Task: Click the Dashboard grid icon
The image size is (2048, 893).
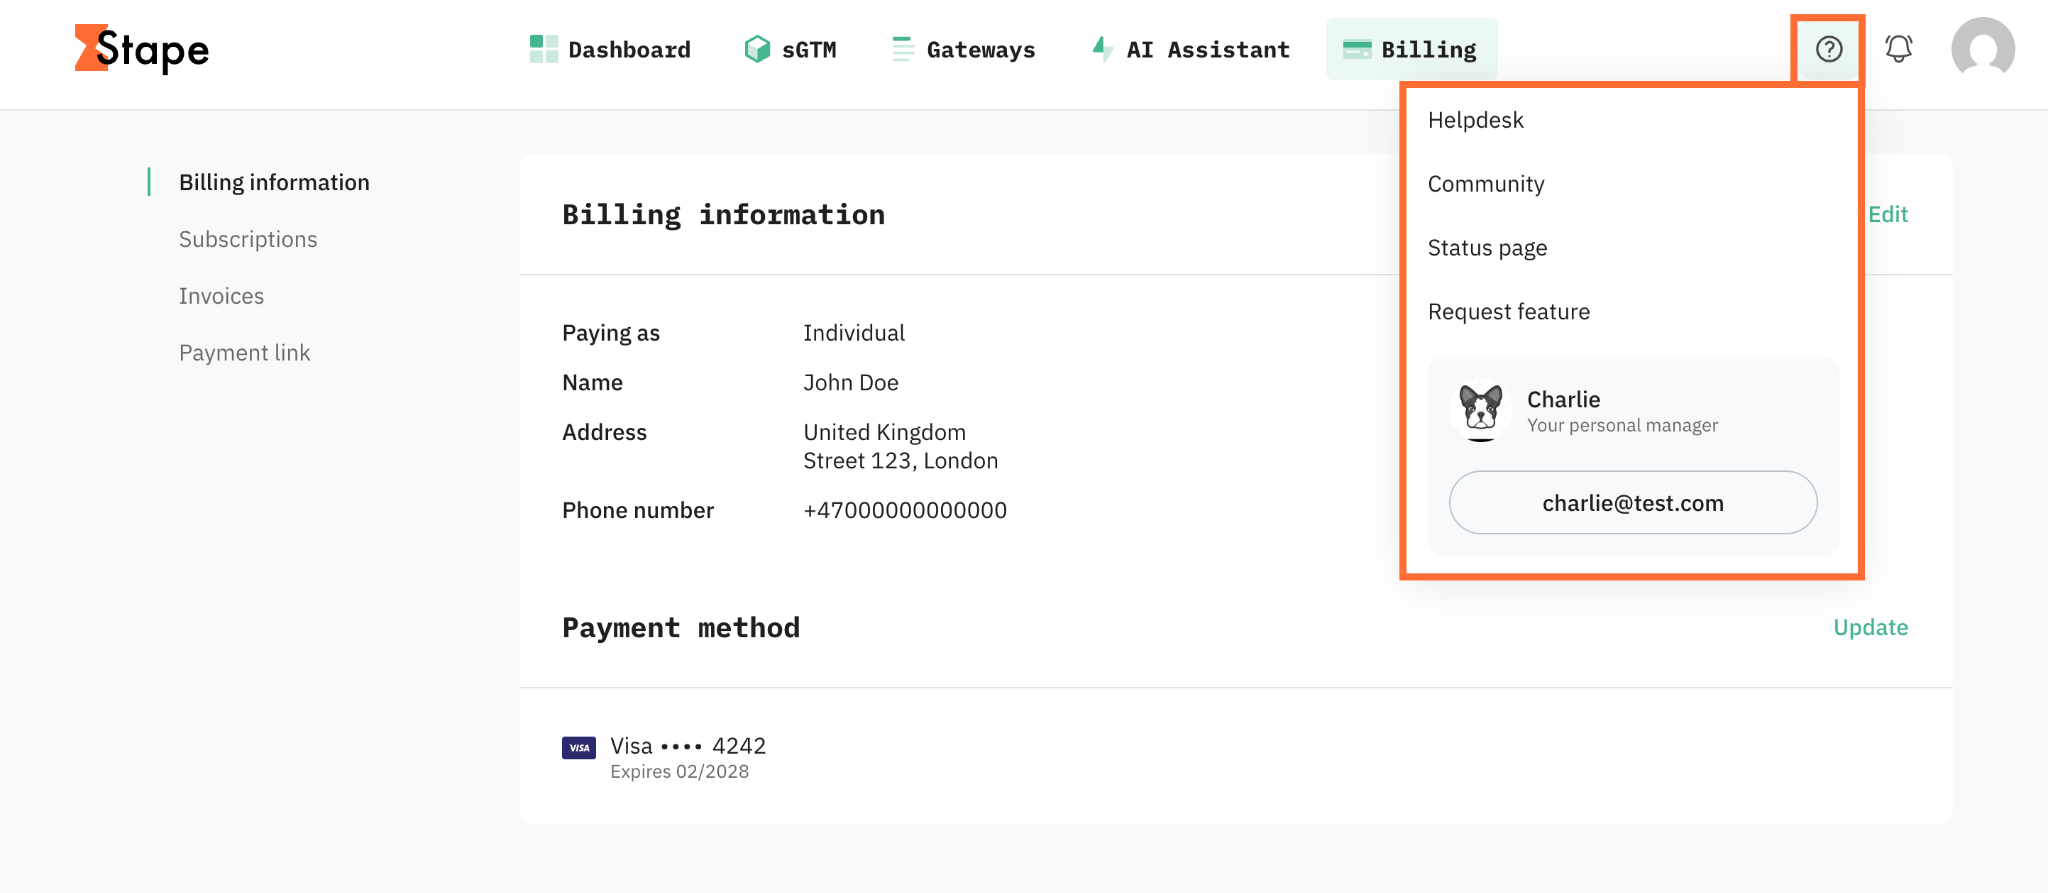Action: (544, 49)
